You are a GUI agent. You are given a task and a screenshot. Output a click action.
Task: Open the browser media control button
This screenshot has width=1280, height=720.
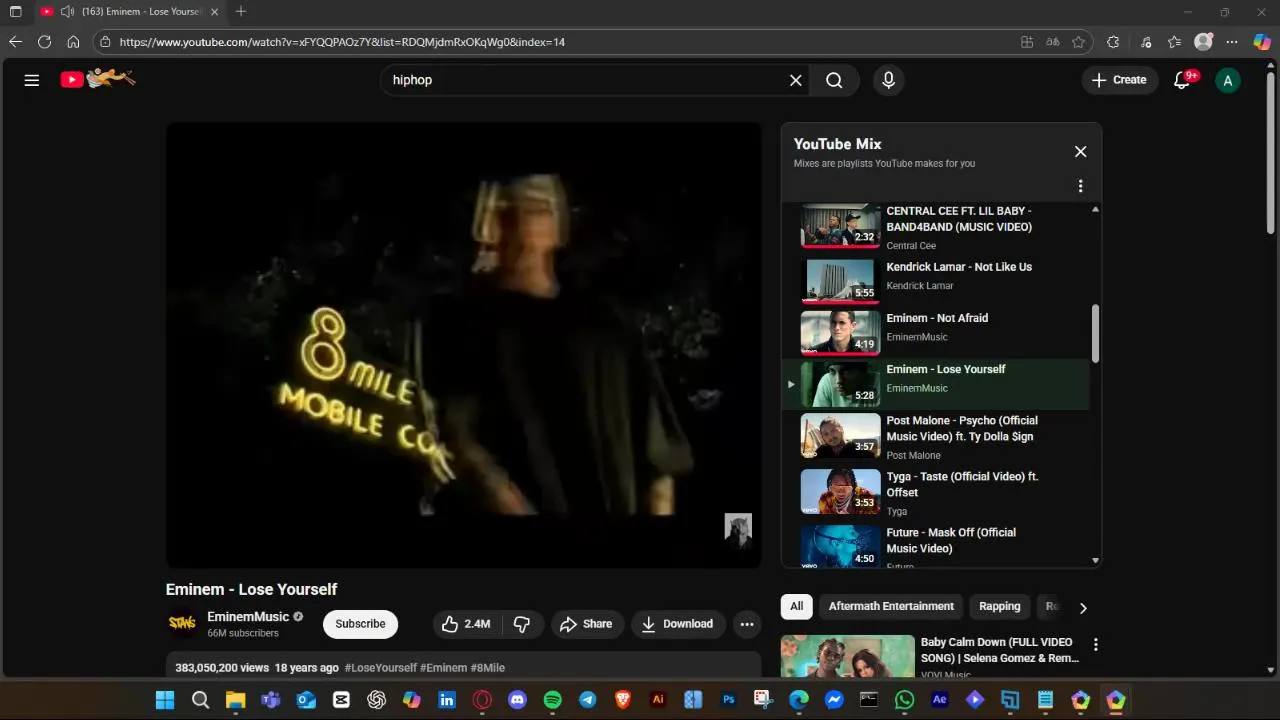tap(1146, 42)
